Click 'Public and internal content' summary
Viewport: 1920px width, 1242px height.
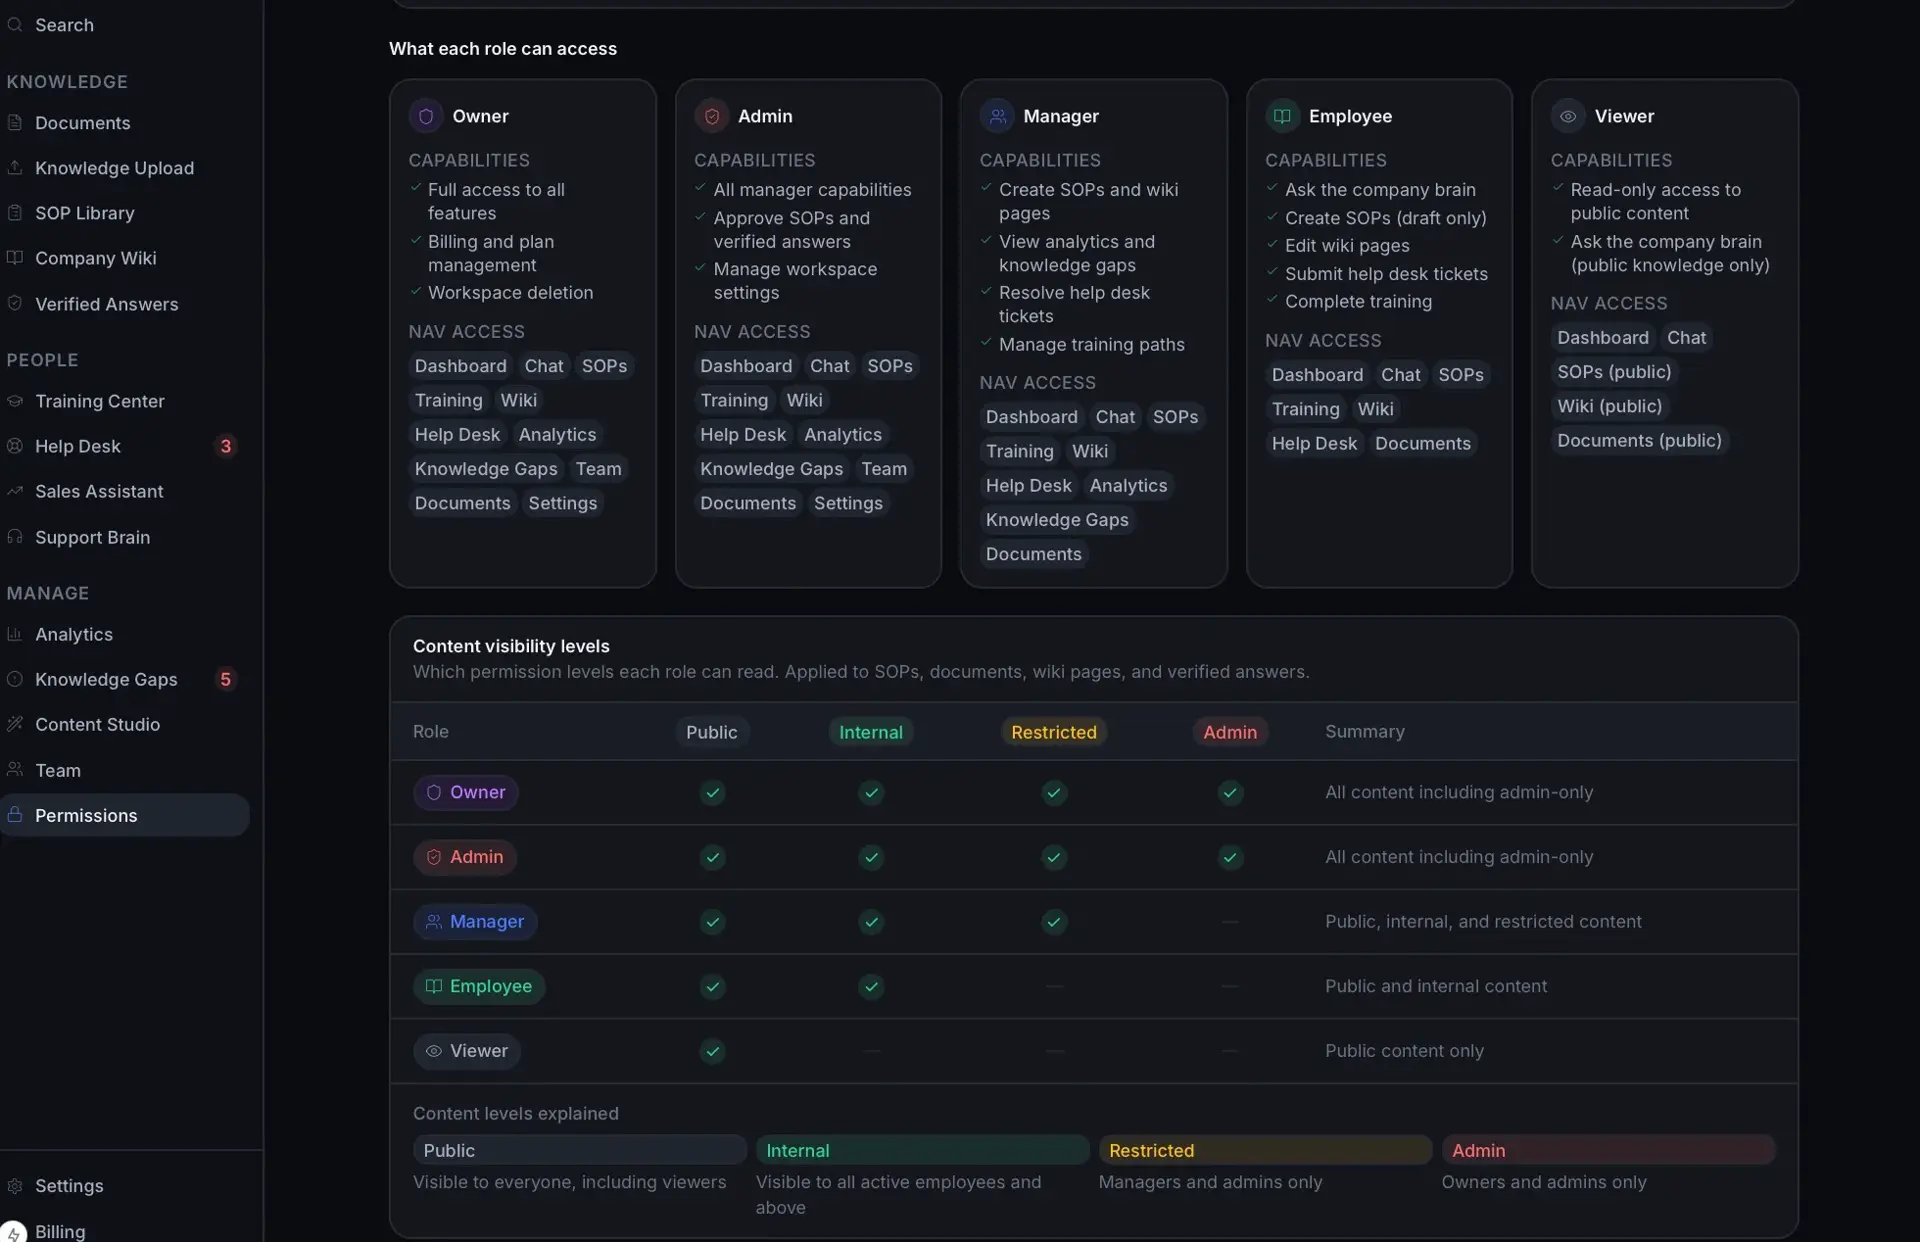[1436, 986]
